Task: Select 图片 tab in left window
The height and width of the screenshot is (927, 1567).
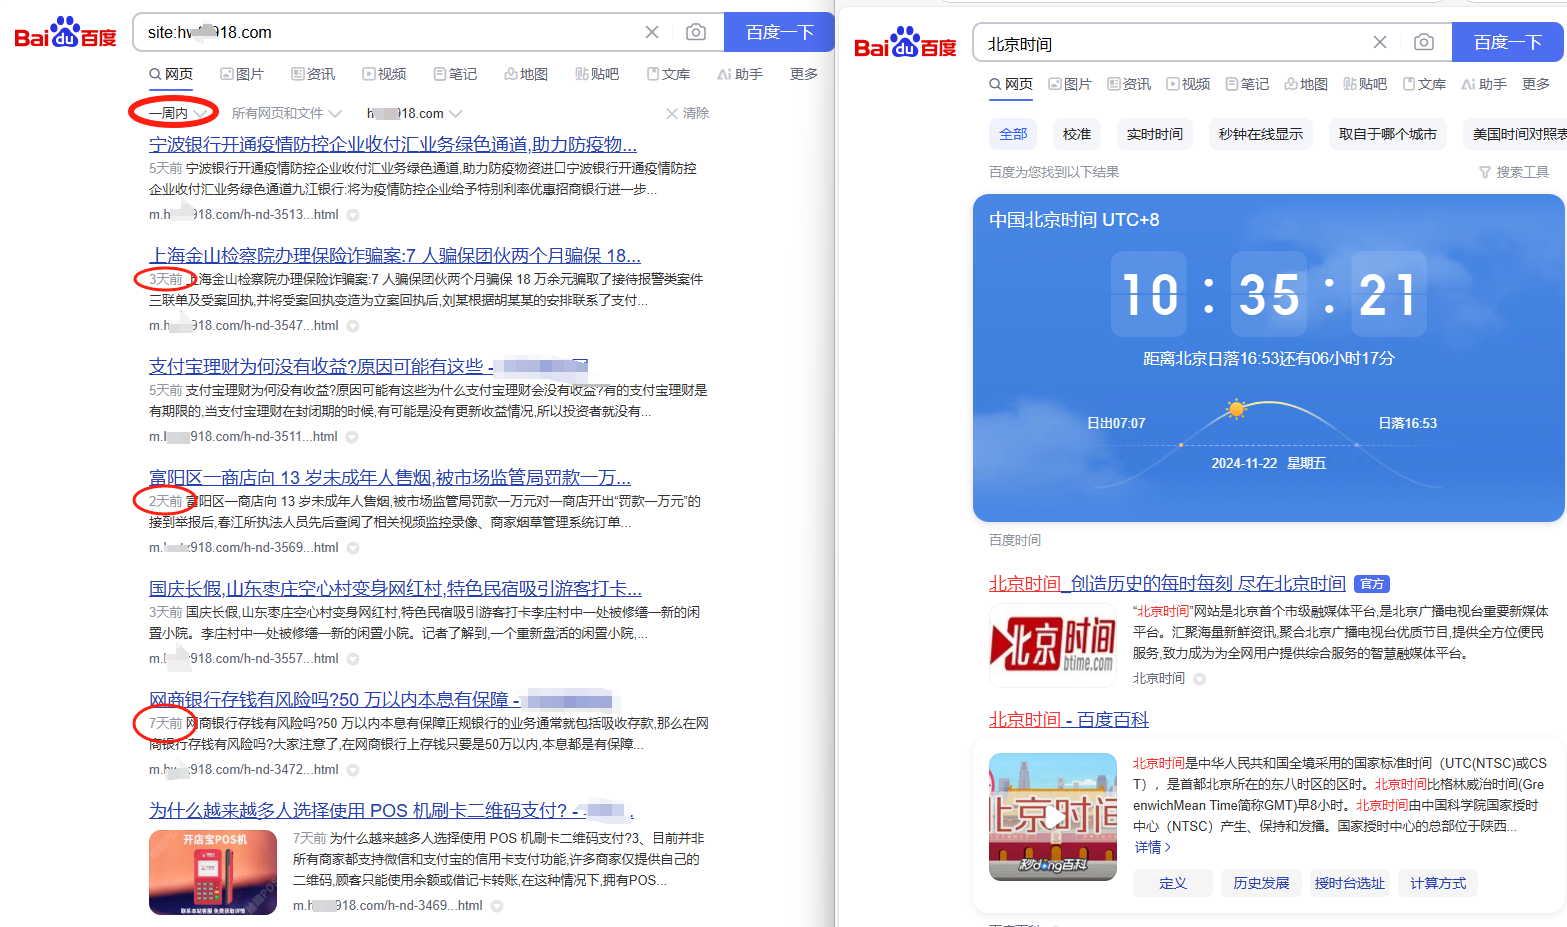Action: (242, 74)
